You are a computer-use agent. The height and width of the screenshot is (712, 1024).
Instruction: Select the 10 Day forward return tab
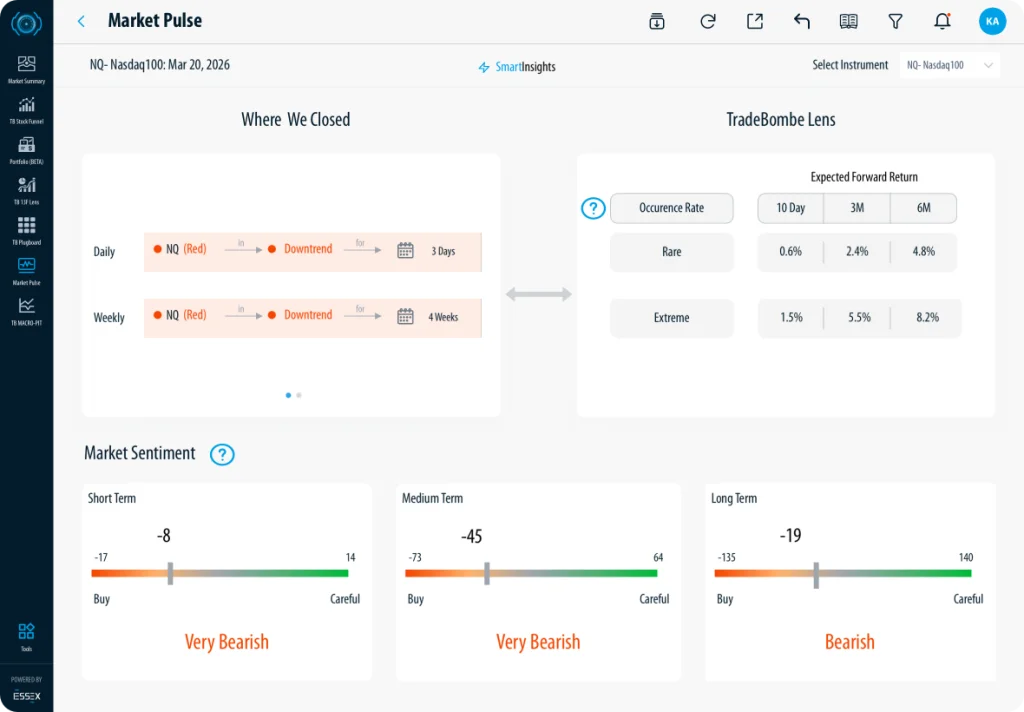click(790, 208)
